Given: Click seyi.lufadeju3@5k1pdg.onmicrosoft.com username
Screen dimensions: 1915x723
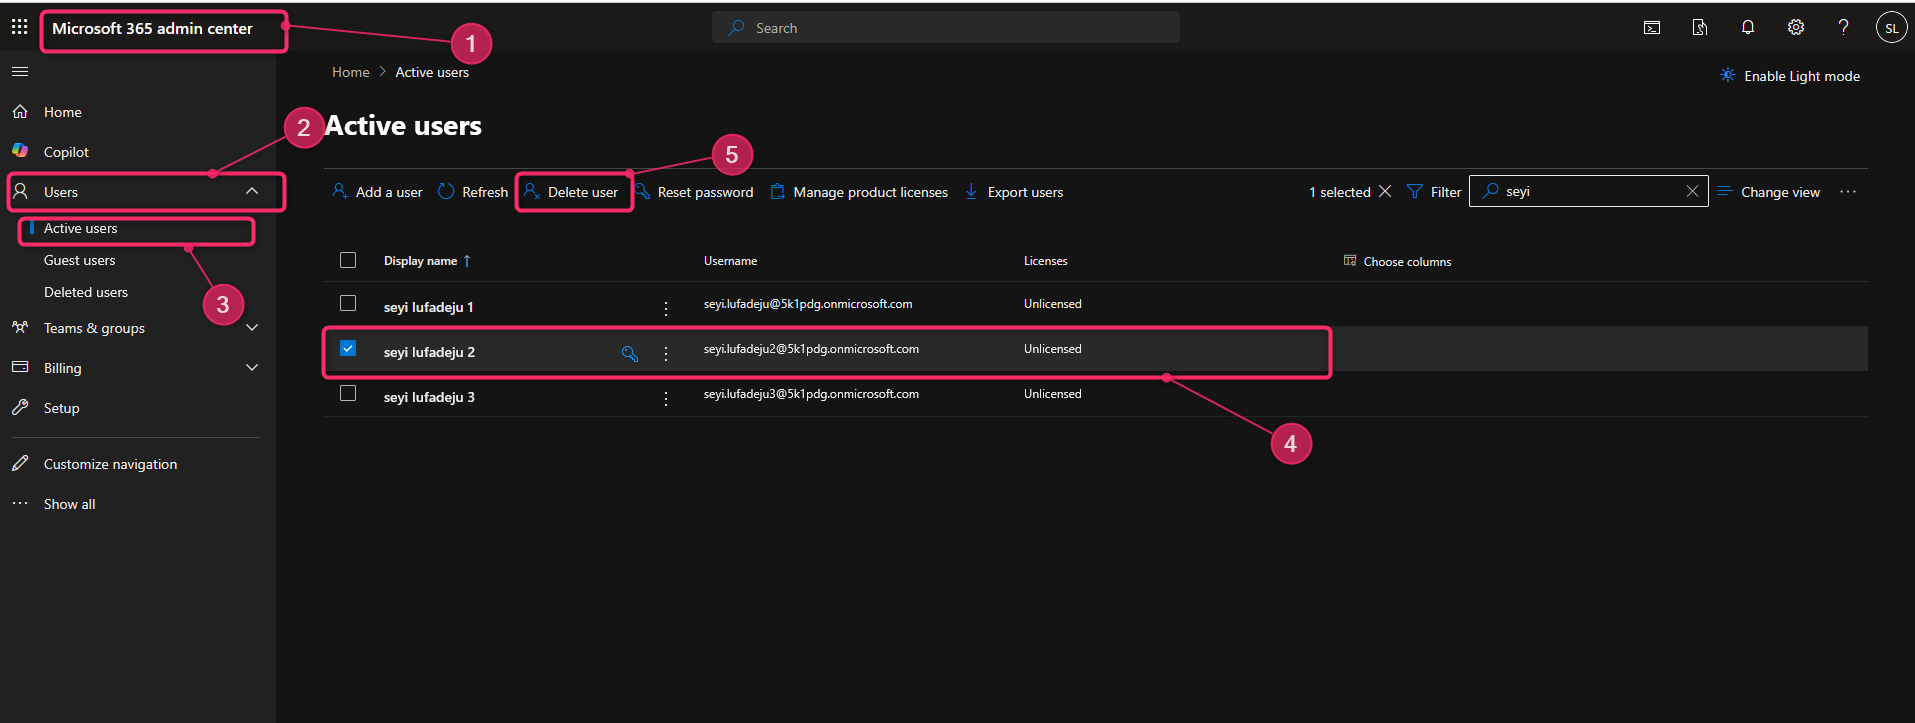Looking at the screenshot, I should 811,394.
